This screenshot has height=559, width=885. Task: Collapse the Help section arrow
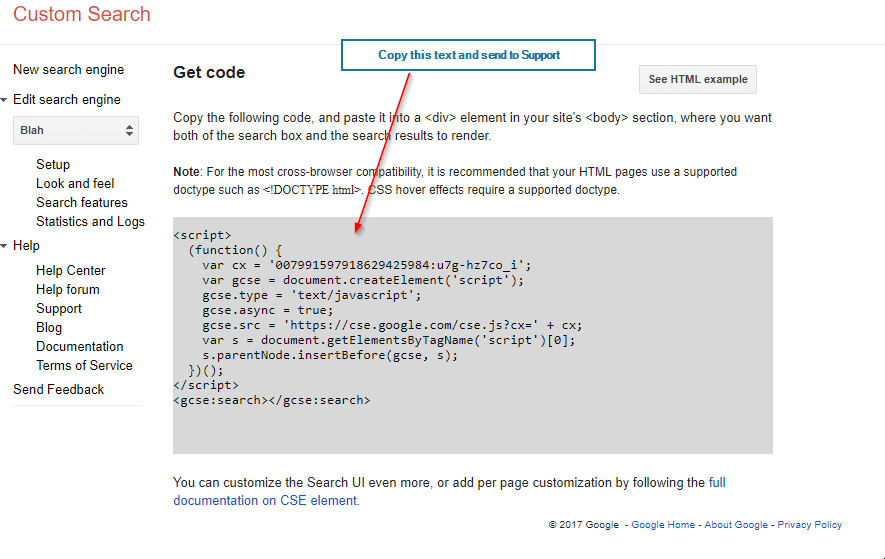point(4,246)
